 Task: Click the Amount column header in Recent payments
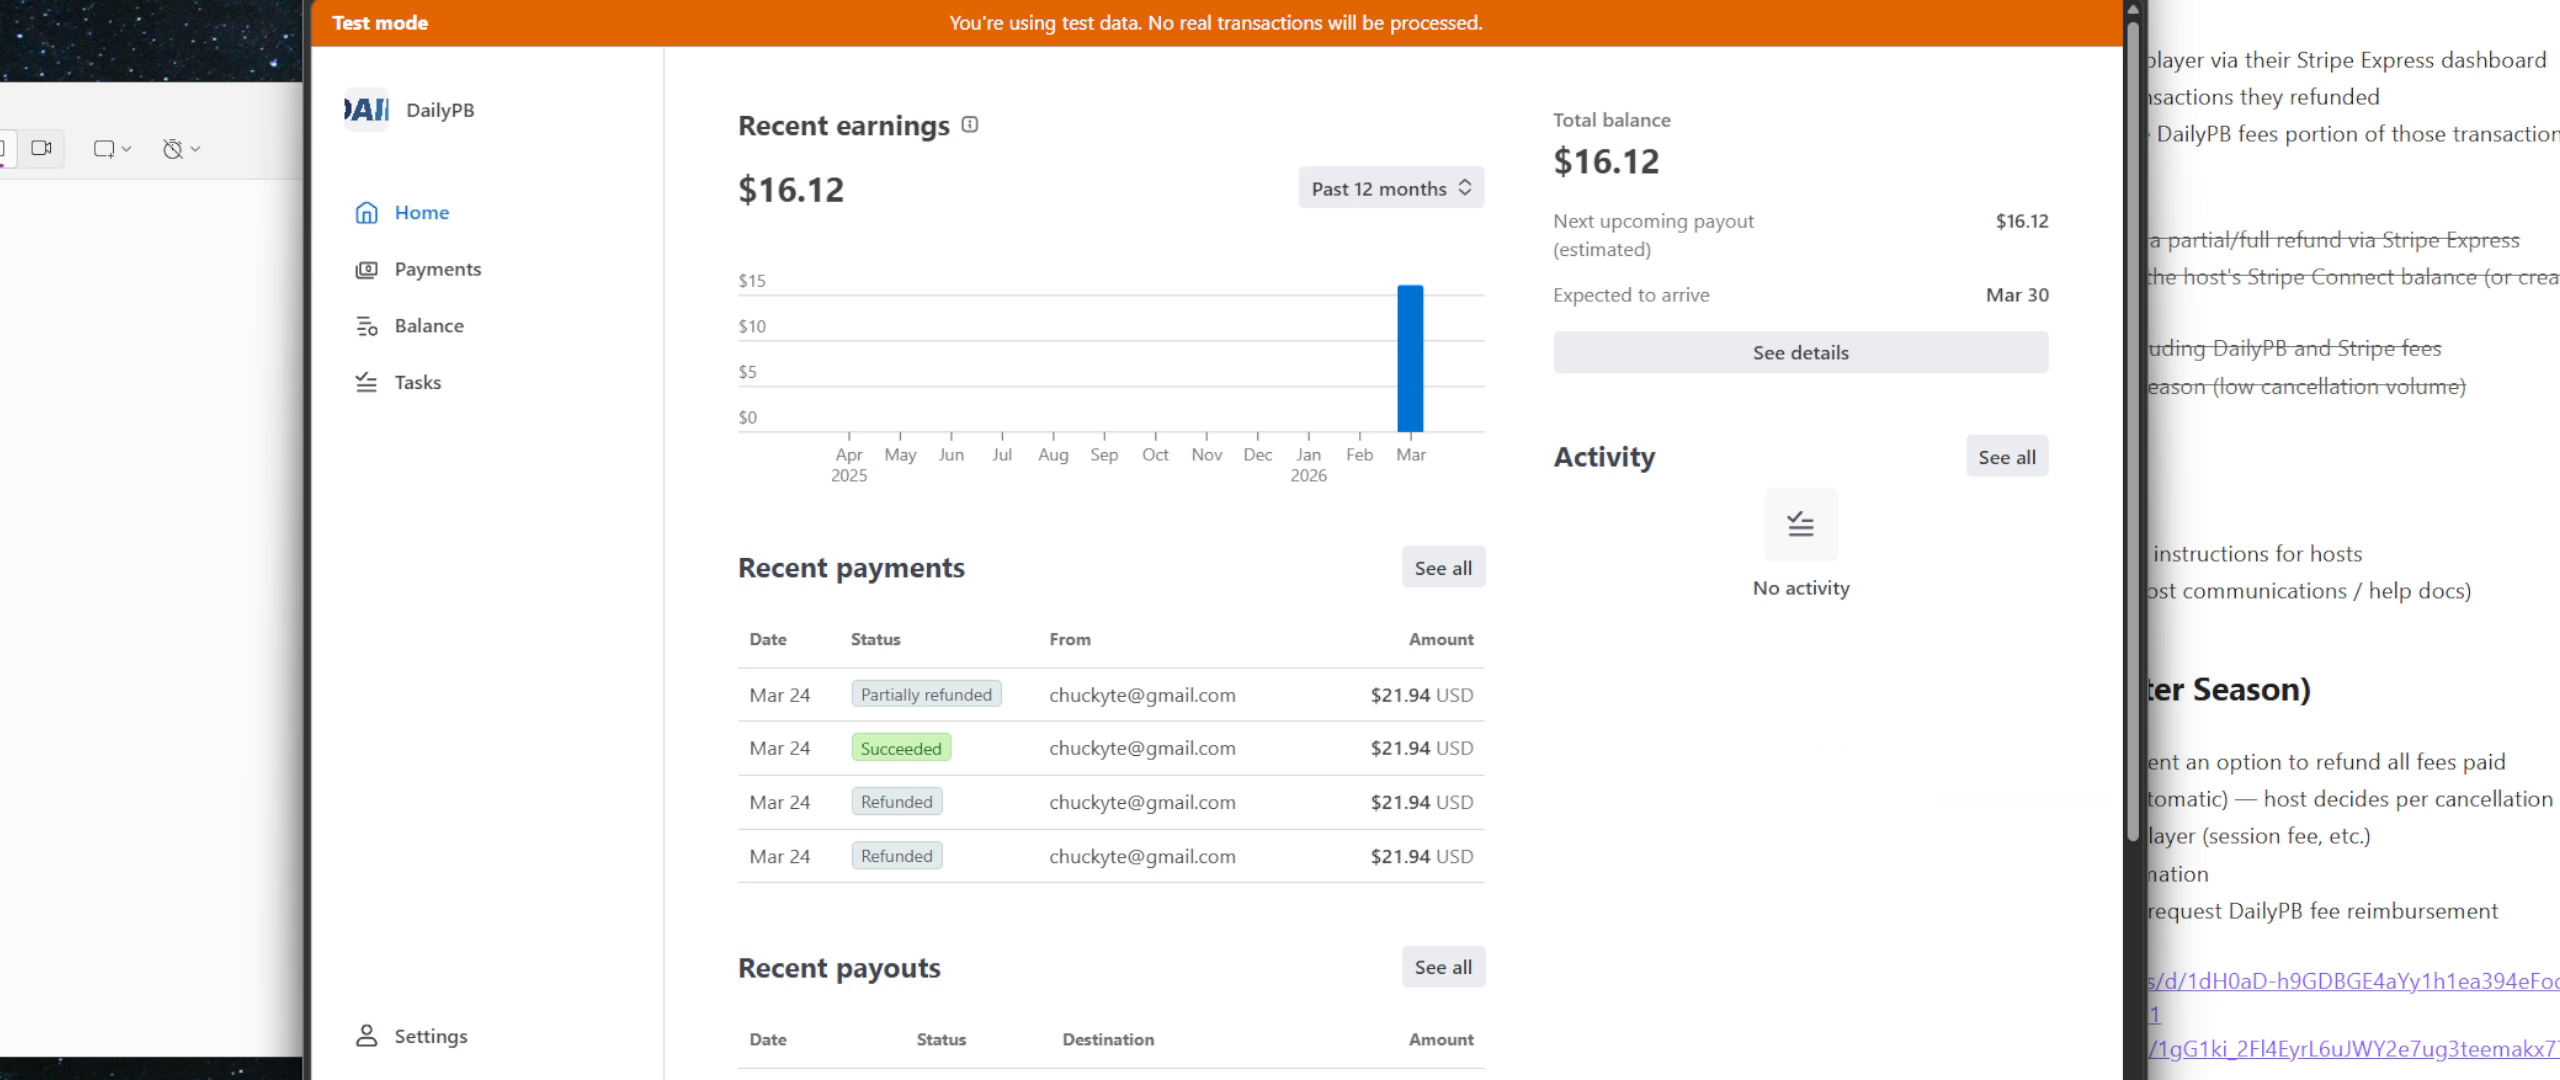coord(1441,639)
